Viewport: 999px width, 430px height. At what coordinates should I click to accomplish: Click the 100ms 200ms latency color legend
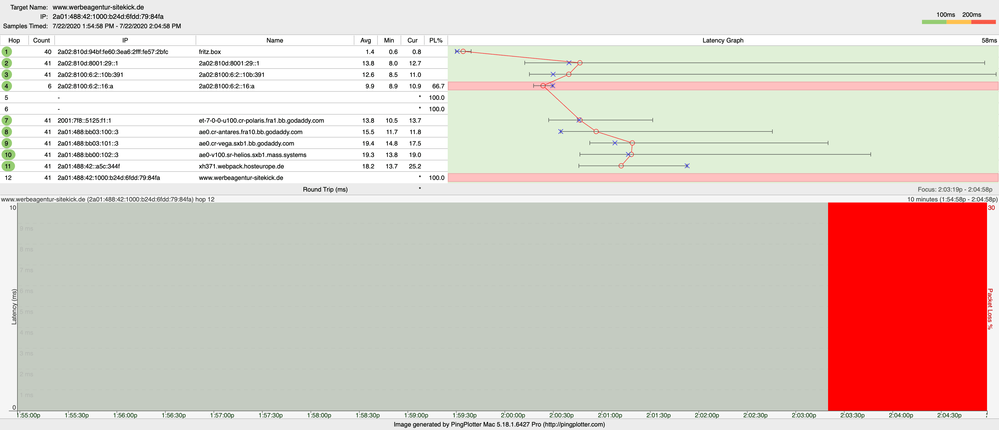959,17
